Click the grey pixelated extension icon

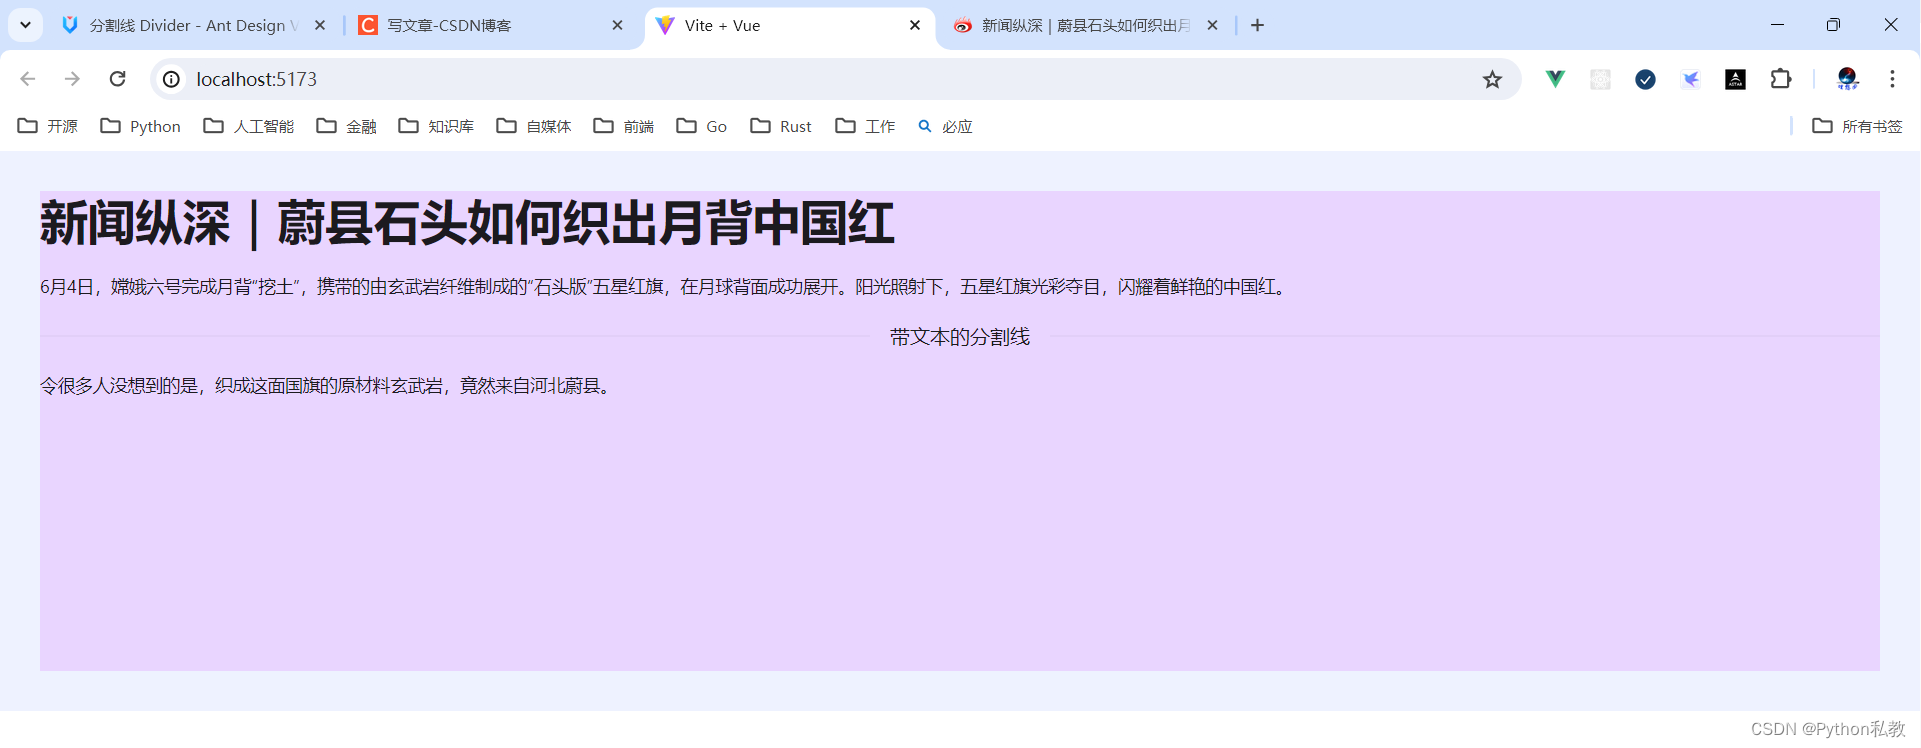click(1600, 79)
